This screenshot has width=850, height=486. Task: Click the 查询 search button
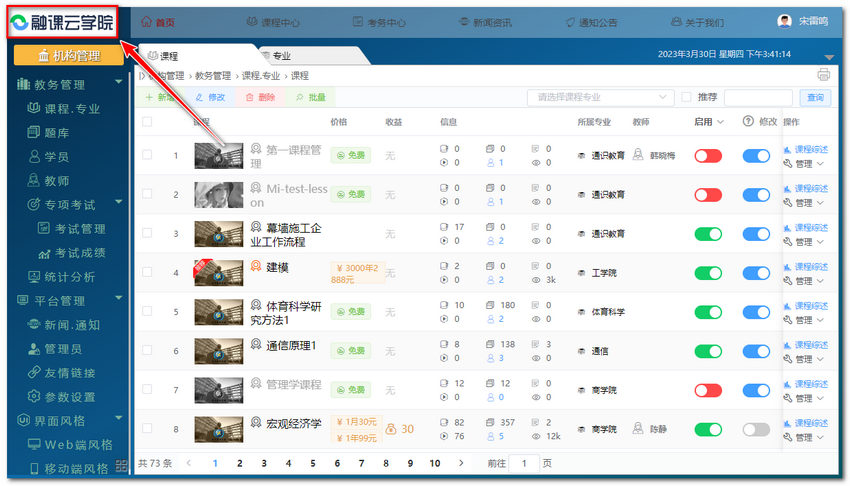pyautogui.click(x=815, y=97)
